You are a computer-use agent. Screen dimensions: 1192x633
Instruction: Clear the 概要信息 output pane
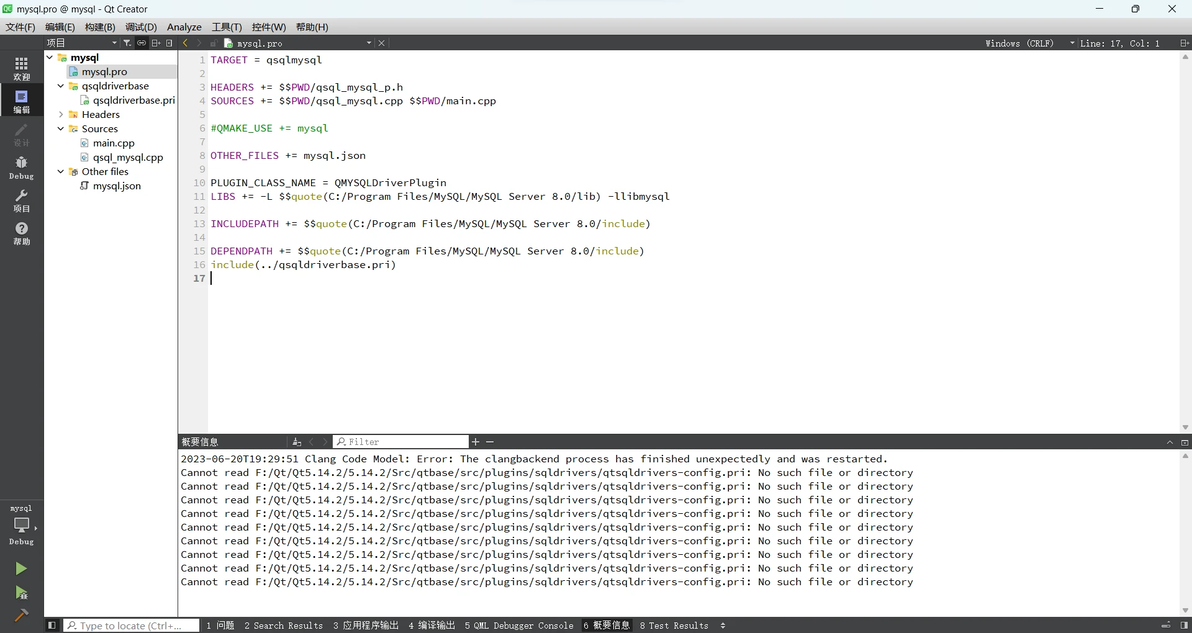(296, 442)
